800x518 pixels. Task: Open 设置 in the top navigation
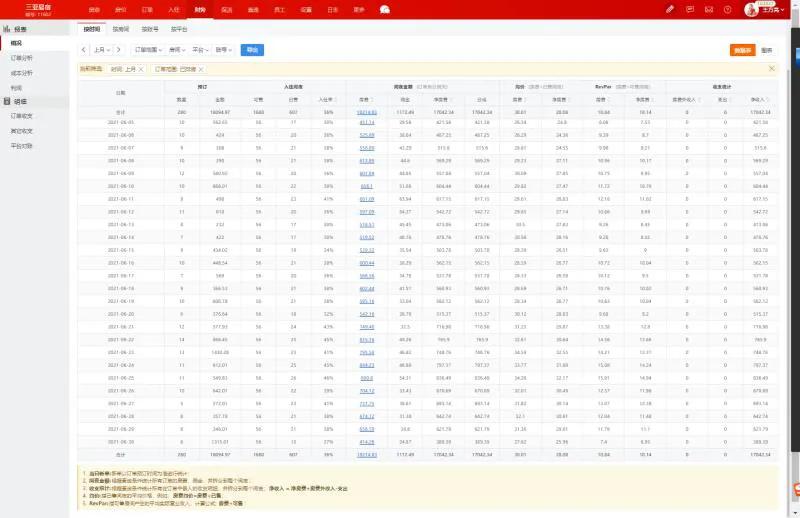pyautogui.click(x=306, y=10)
